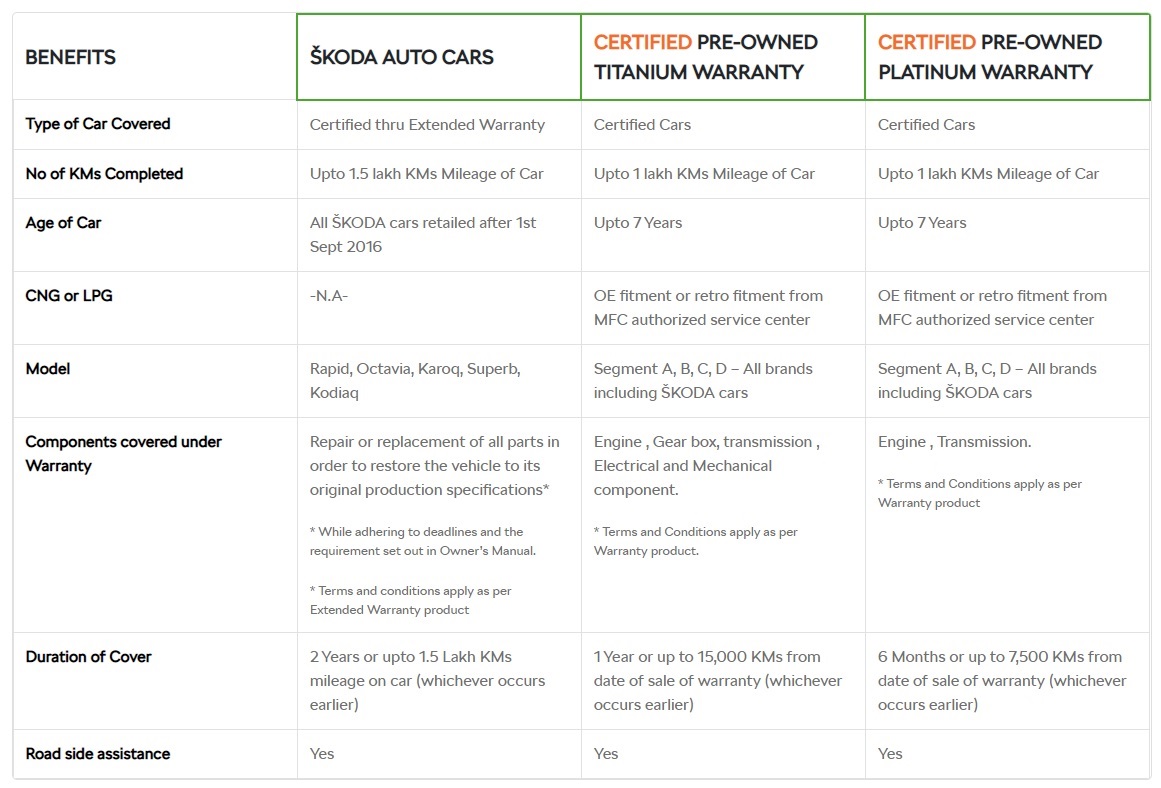Click the BENEFITS header cell
1161x788 pixels.
[x=70, y=57]
